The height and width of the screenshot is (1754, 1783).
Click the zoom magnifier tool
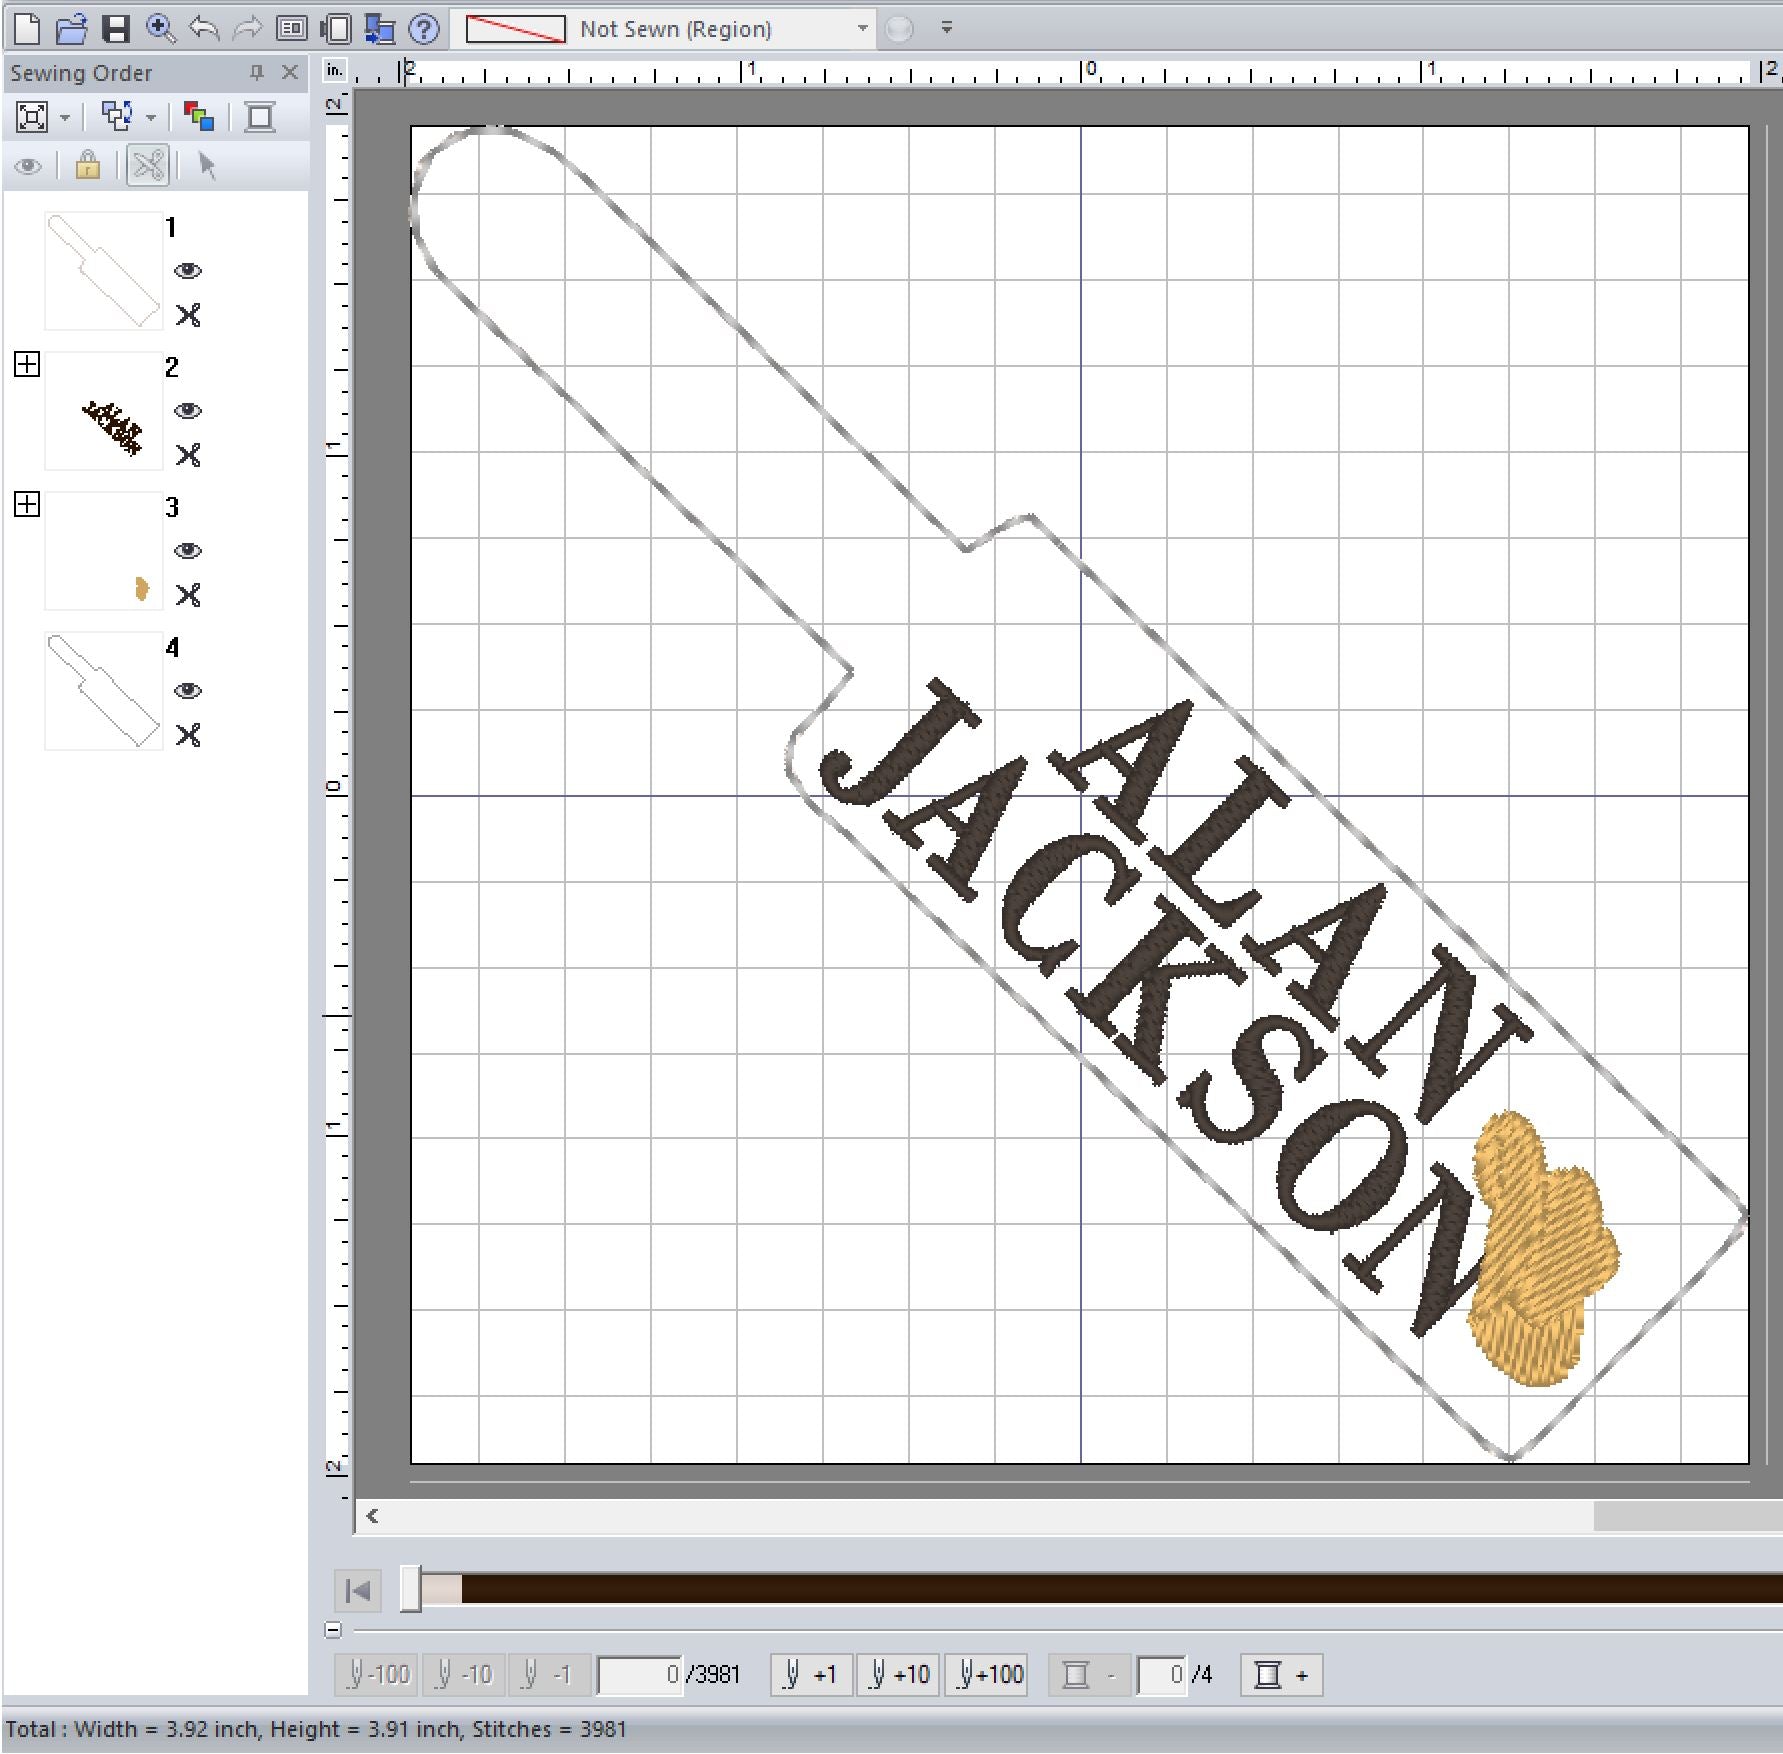[x=160, y=28]
